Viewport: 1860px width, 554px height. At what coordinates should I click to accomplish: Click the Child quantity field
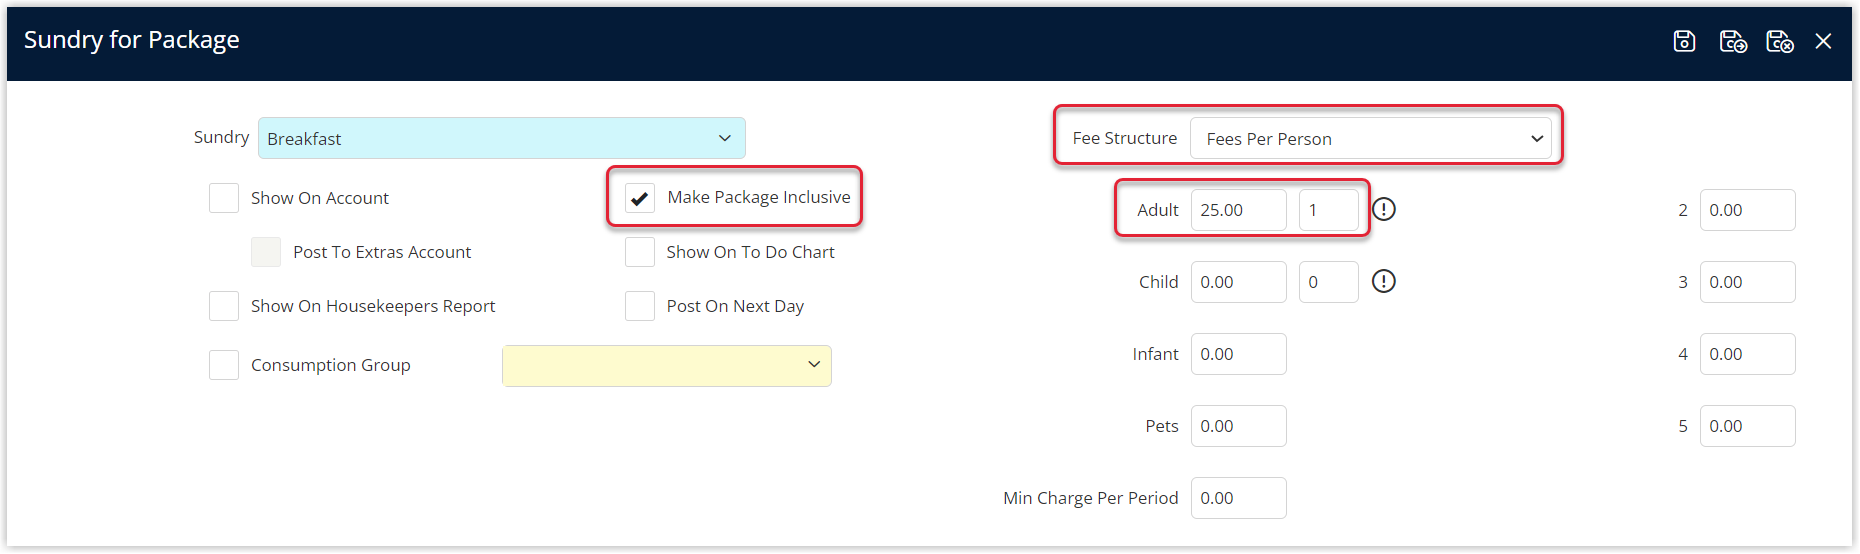click(x=1329, y=282)
